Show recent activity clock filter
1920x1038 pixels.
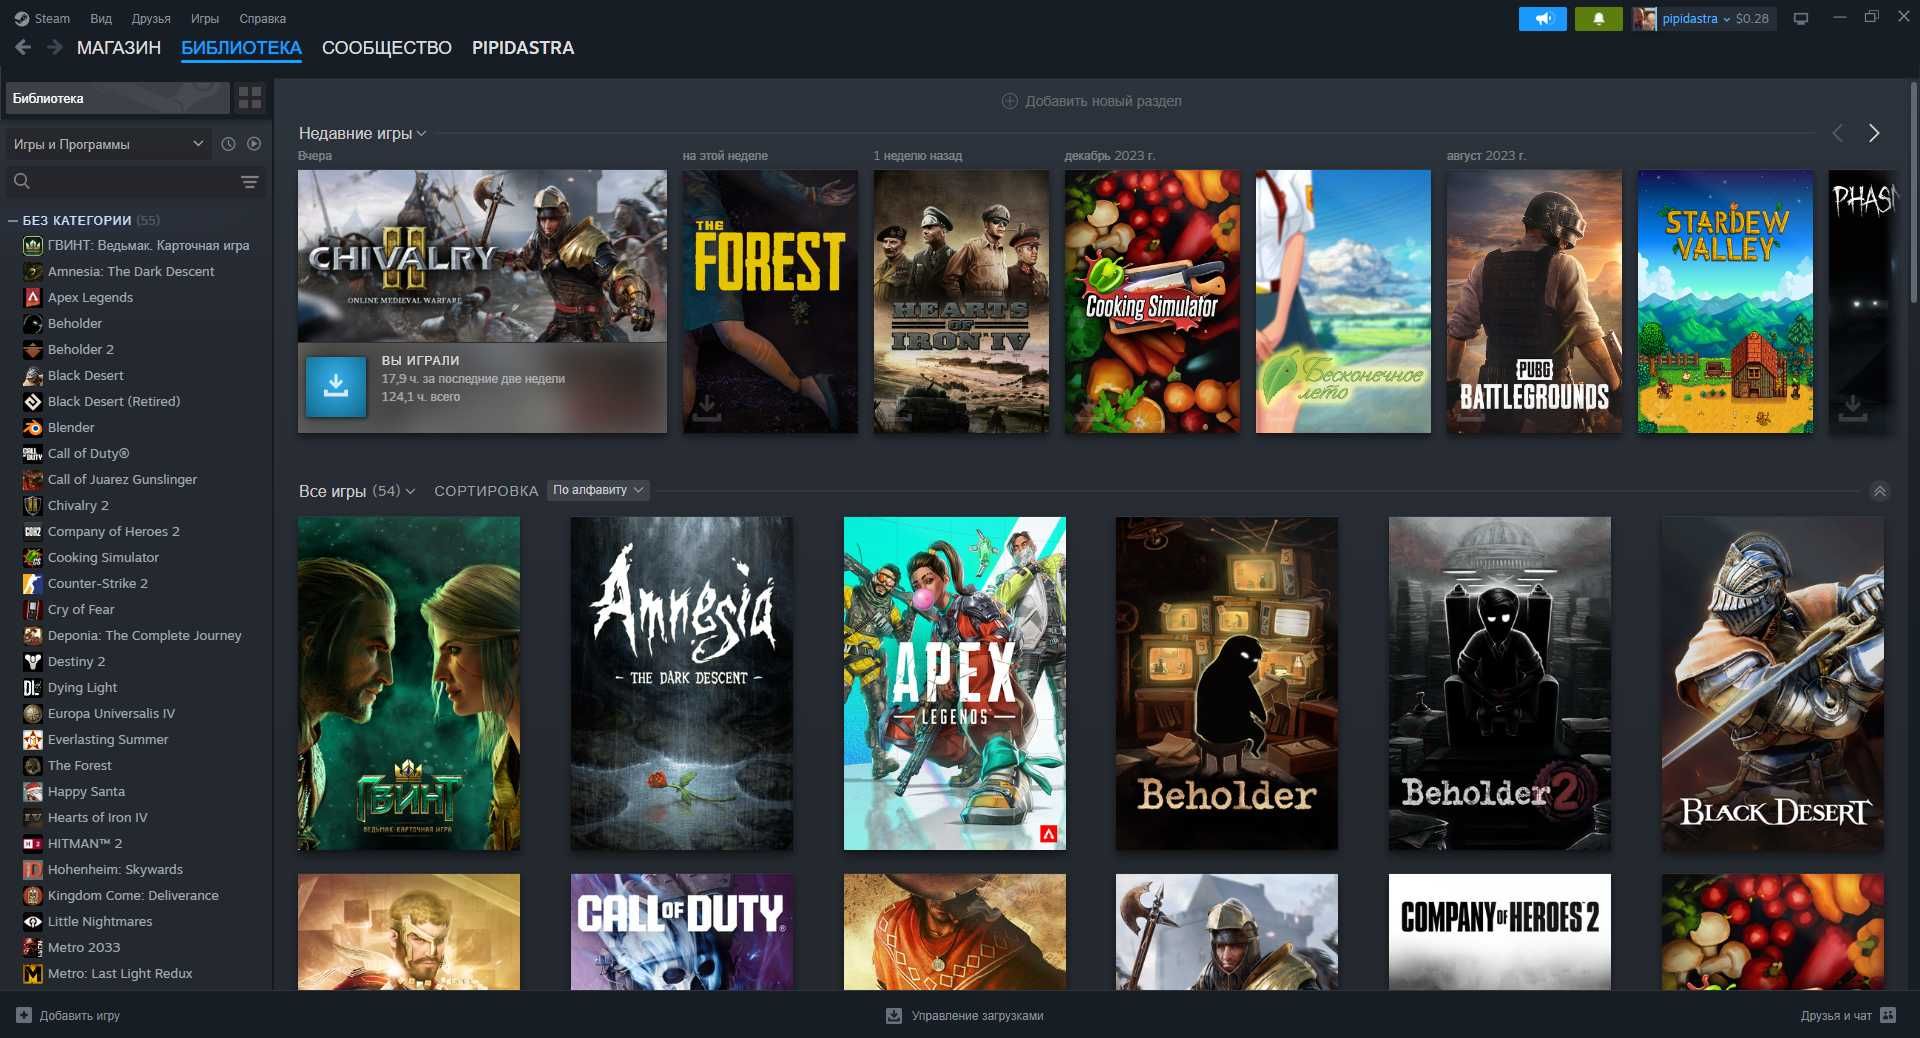[x=228, y=144]
